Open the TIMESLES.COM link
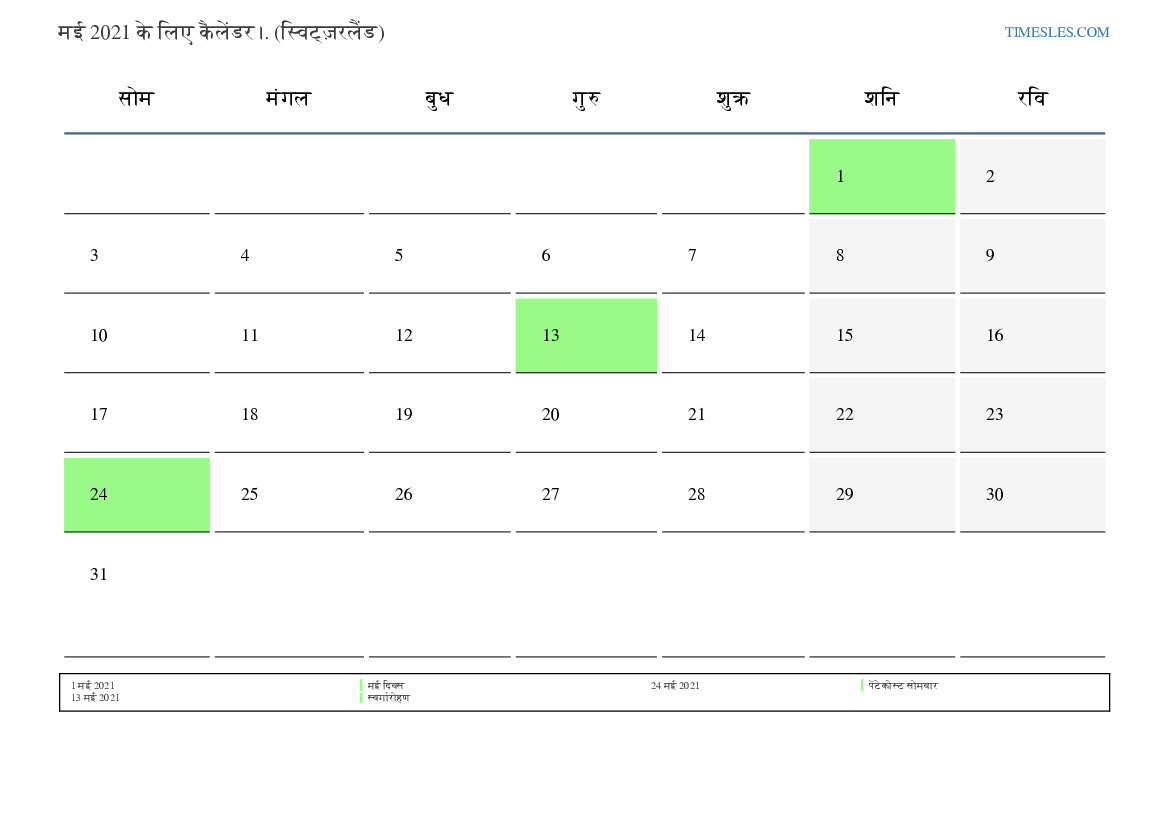This screenshot has height=827, width=1169. [1056, 32]
